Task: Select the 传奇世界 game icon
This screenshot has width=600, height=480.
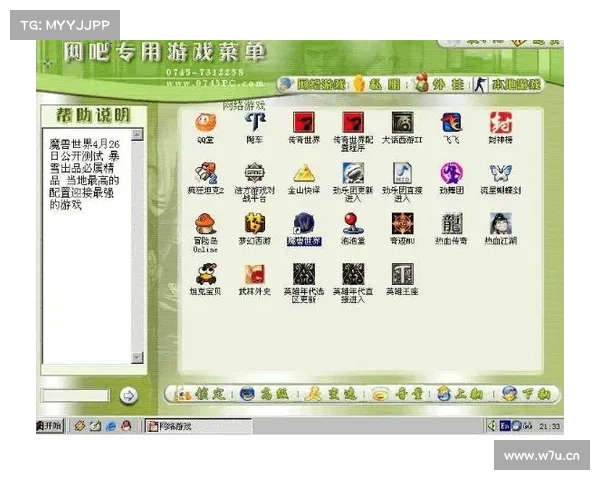Action: coord(304,123)
